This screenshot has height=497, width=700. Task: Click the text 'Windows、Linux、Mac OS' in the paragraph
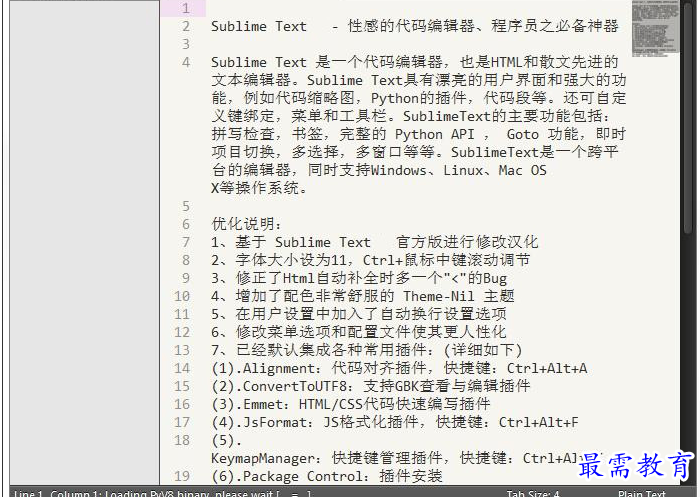[458, 170]
